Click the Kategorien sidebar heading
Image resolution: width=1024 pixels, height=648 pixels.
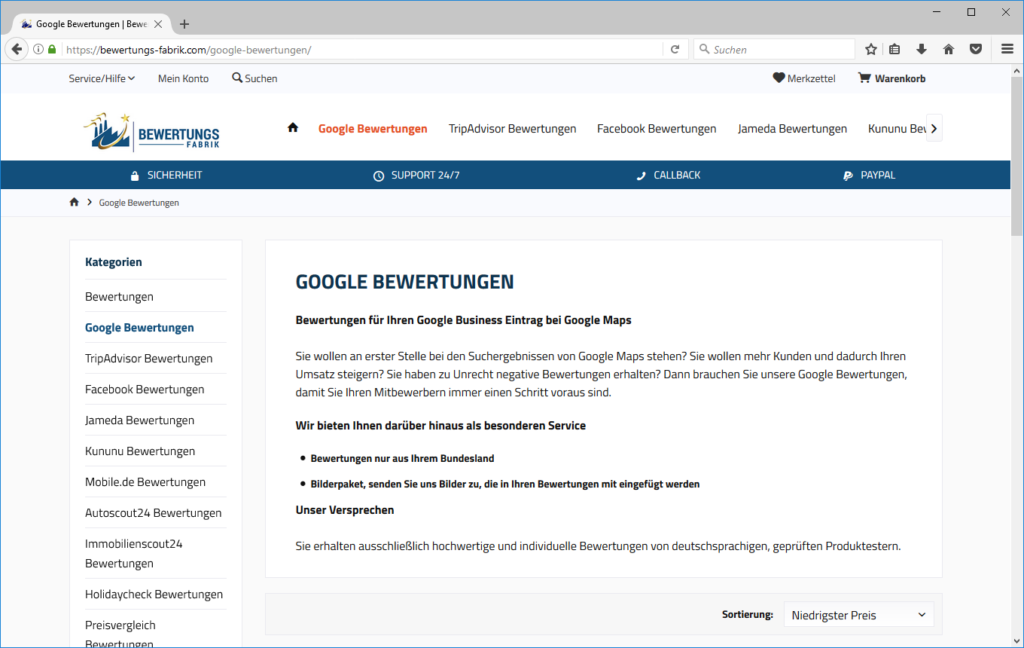[x=113, y=262]
